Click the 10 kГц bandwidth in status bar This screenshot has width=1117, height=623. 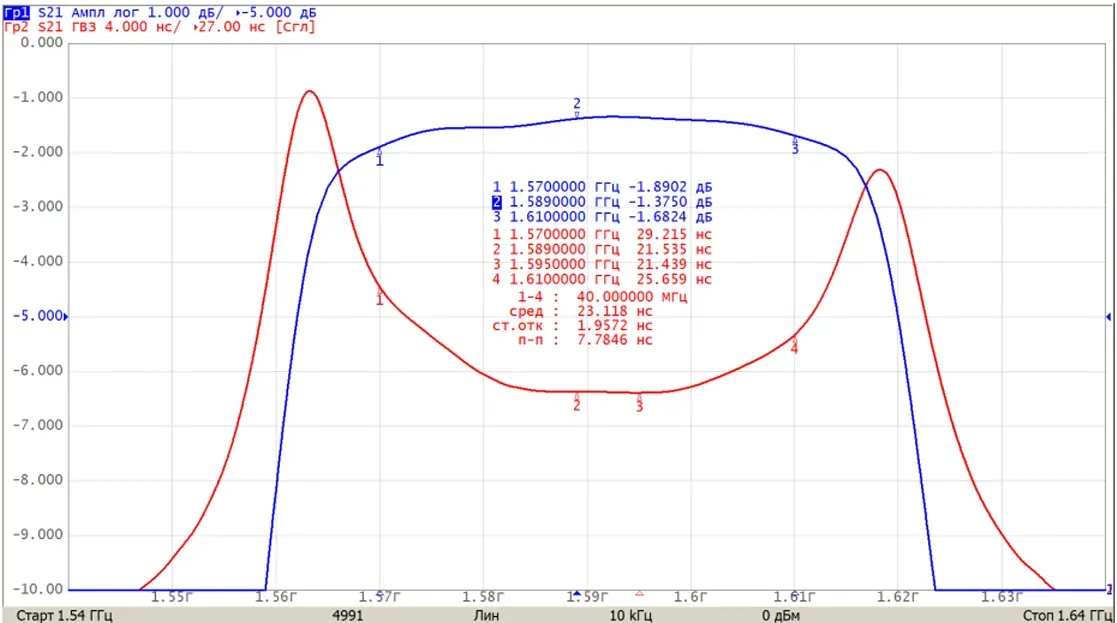[x=630, y=615]
